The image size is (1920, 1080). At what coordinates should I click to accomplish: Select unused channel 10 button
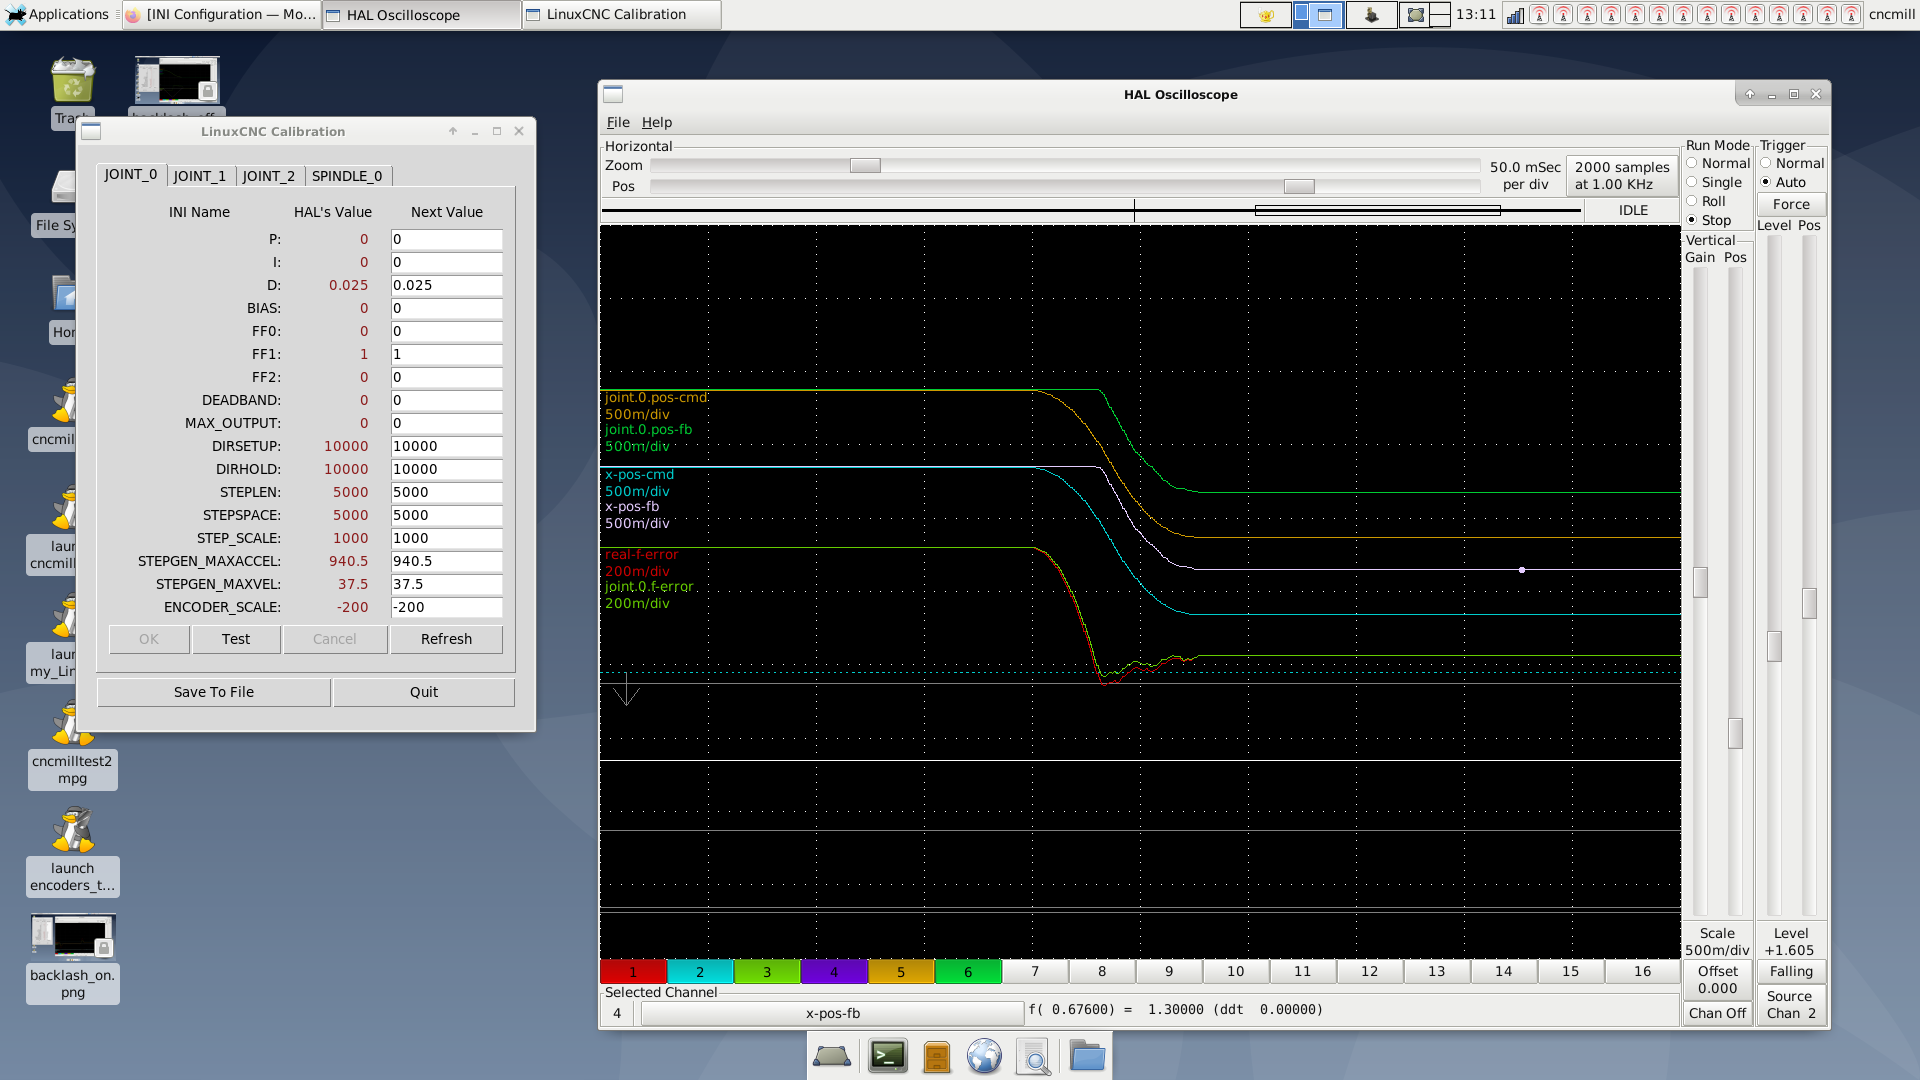(x=1236, y=971)
